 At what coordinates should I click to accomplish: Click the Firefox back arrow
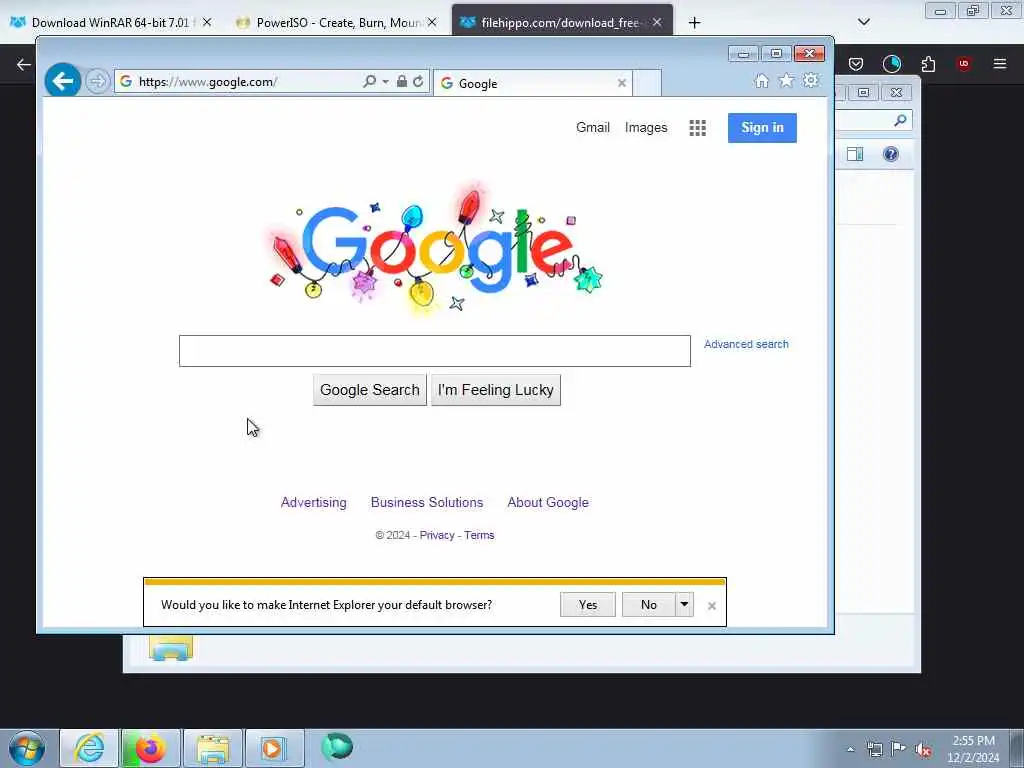click(24, 64)
